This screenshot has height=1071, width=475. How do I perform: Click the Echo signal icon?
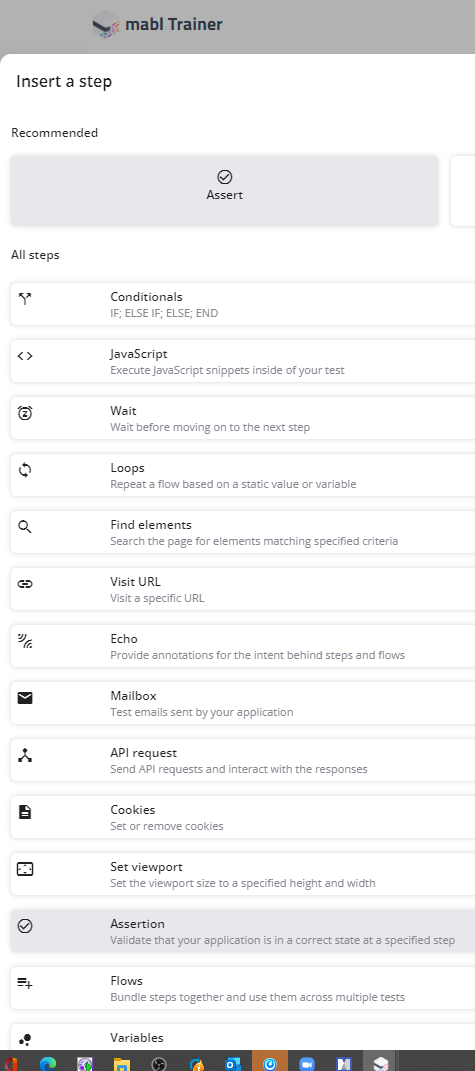point(25,641)
